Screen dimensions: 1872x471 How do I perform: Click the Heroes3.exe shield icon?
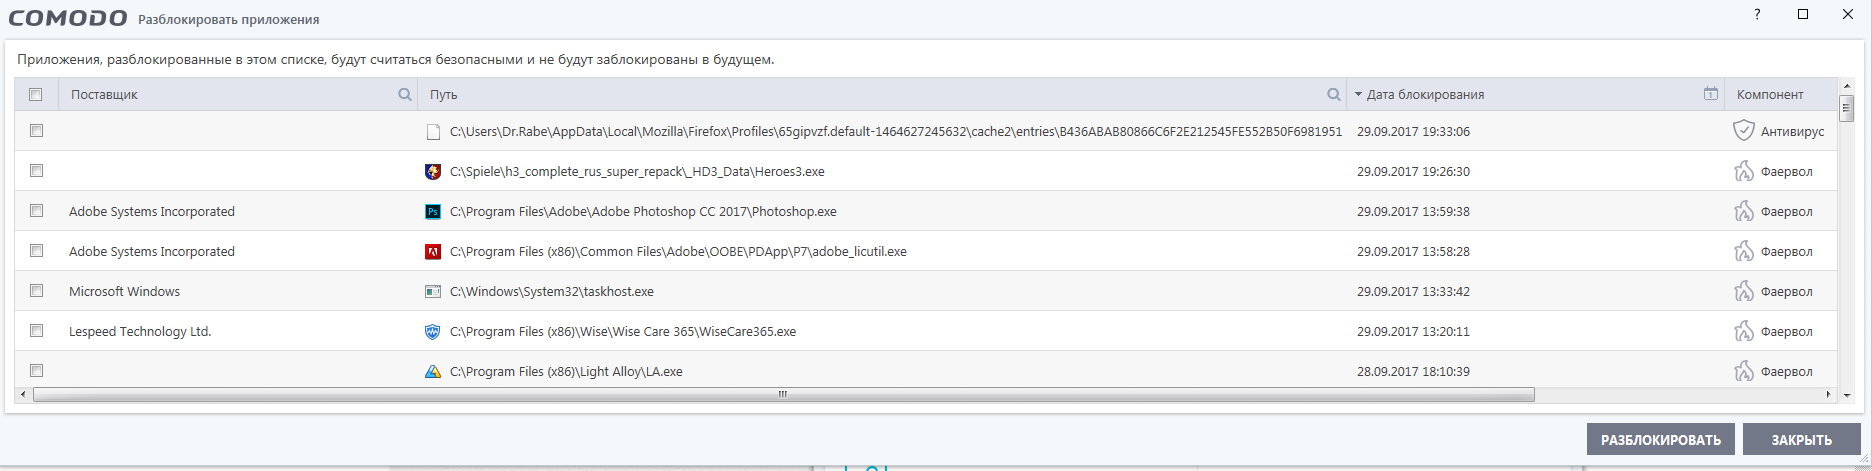point(433,172)
